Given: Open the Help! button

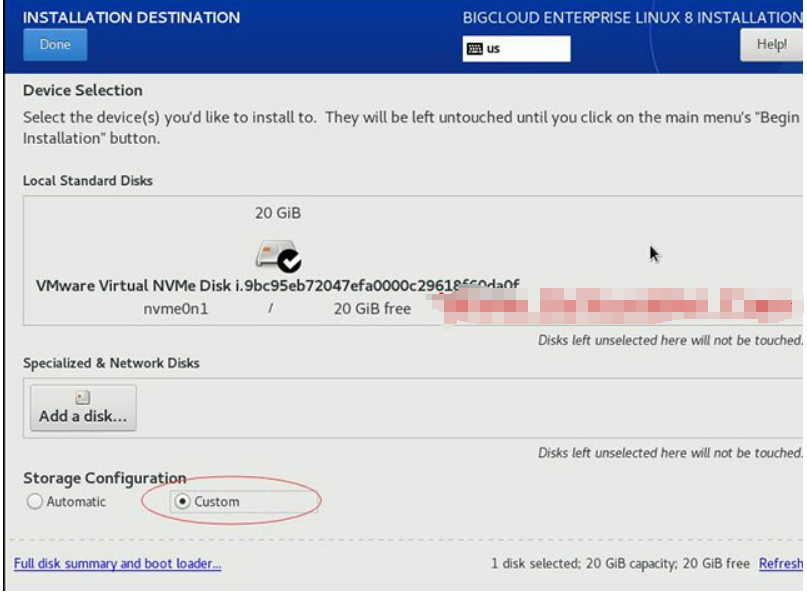Looking at the screenshot, I should [771, 45].
